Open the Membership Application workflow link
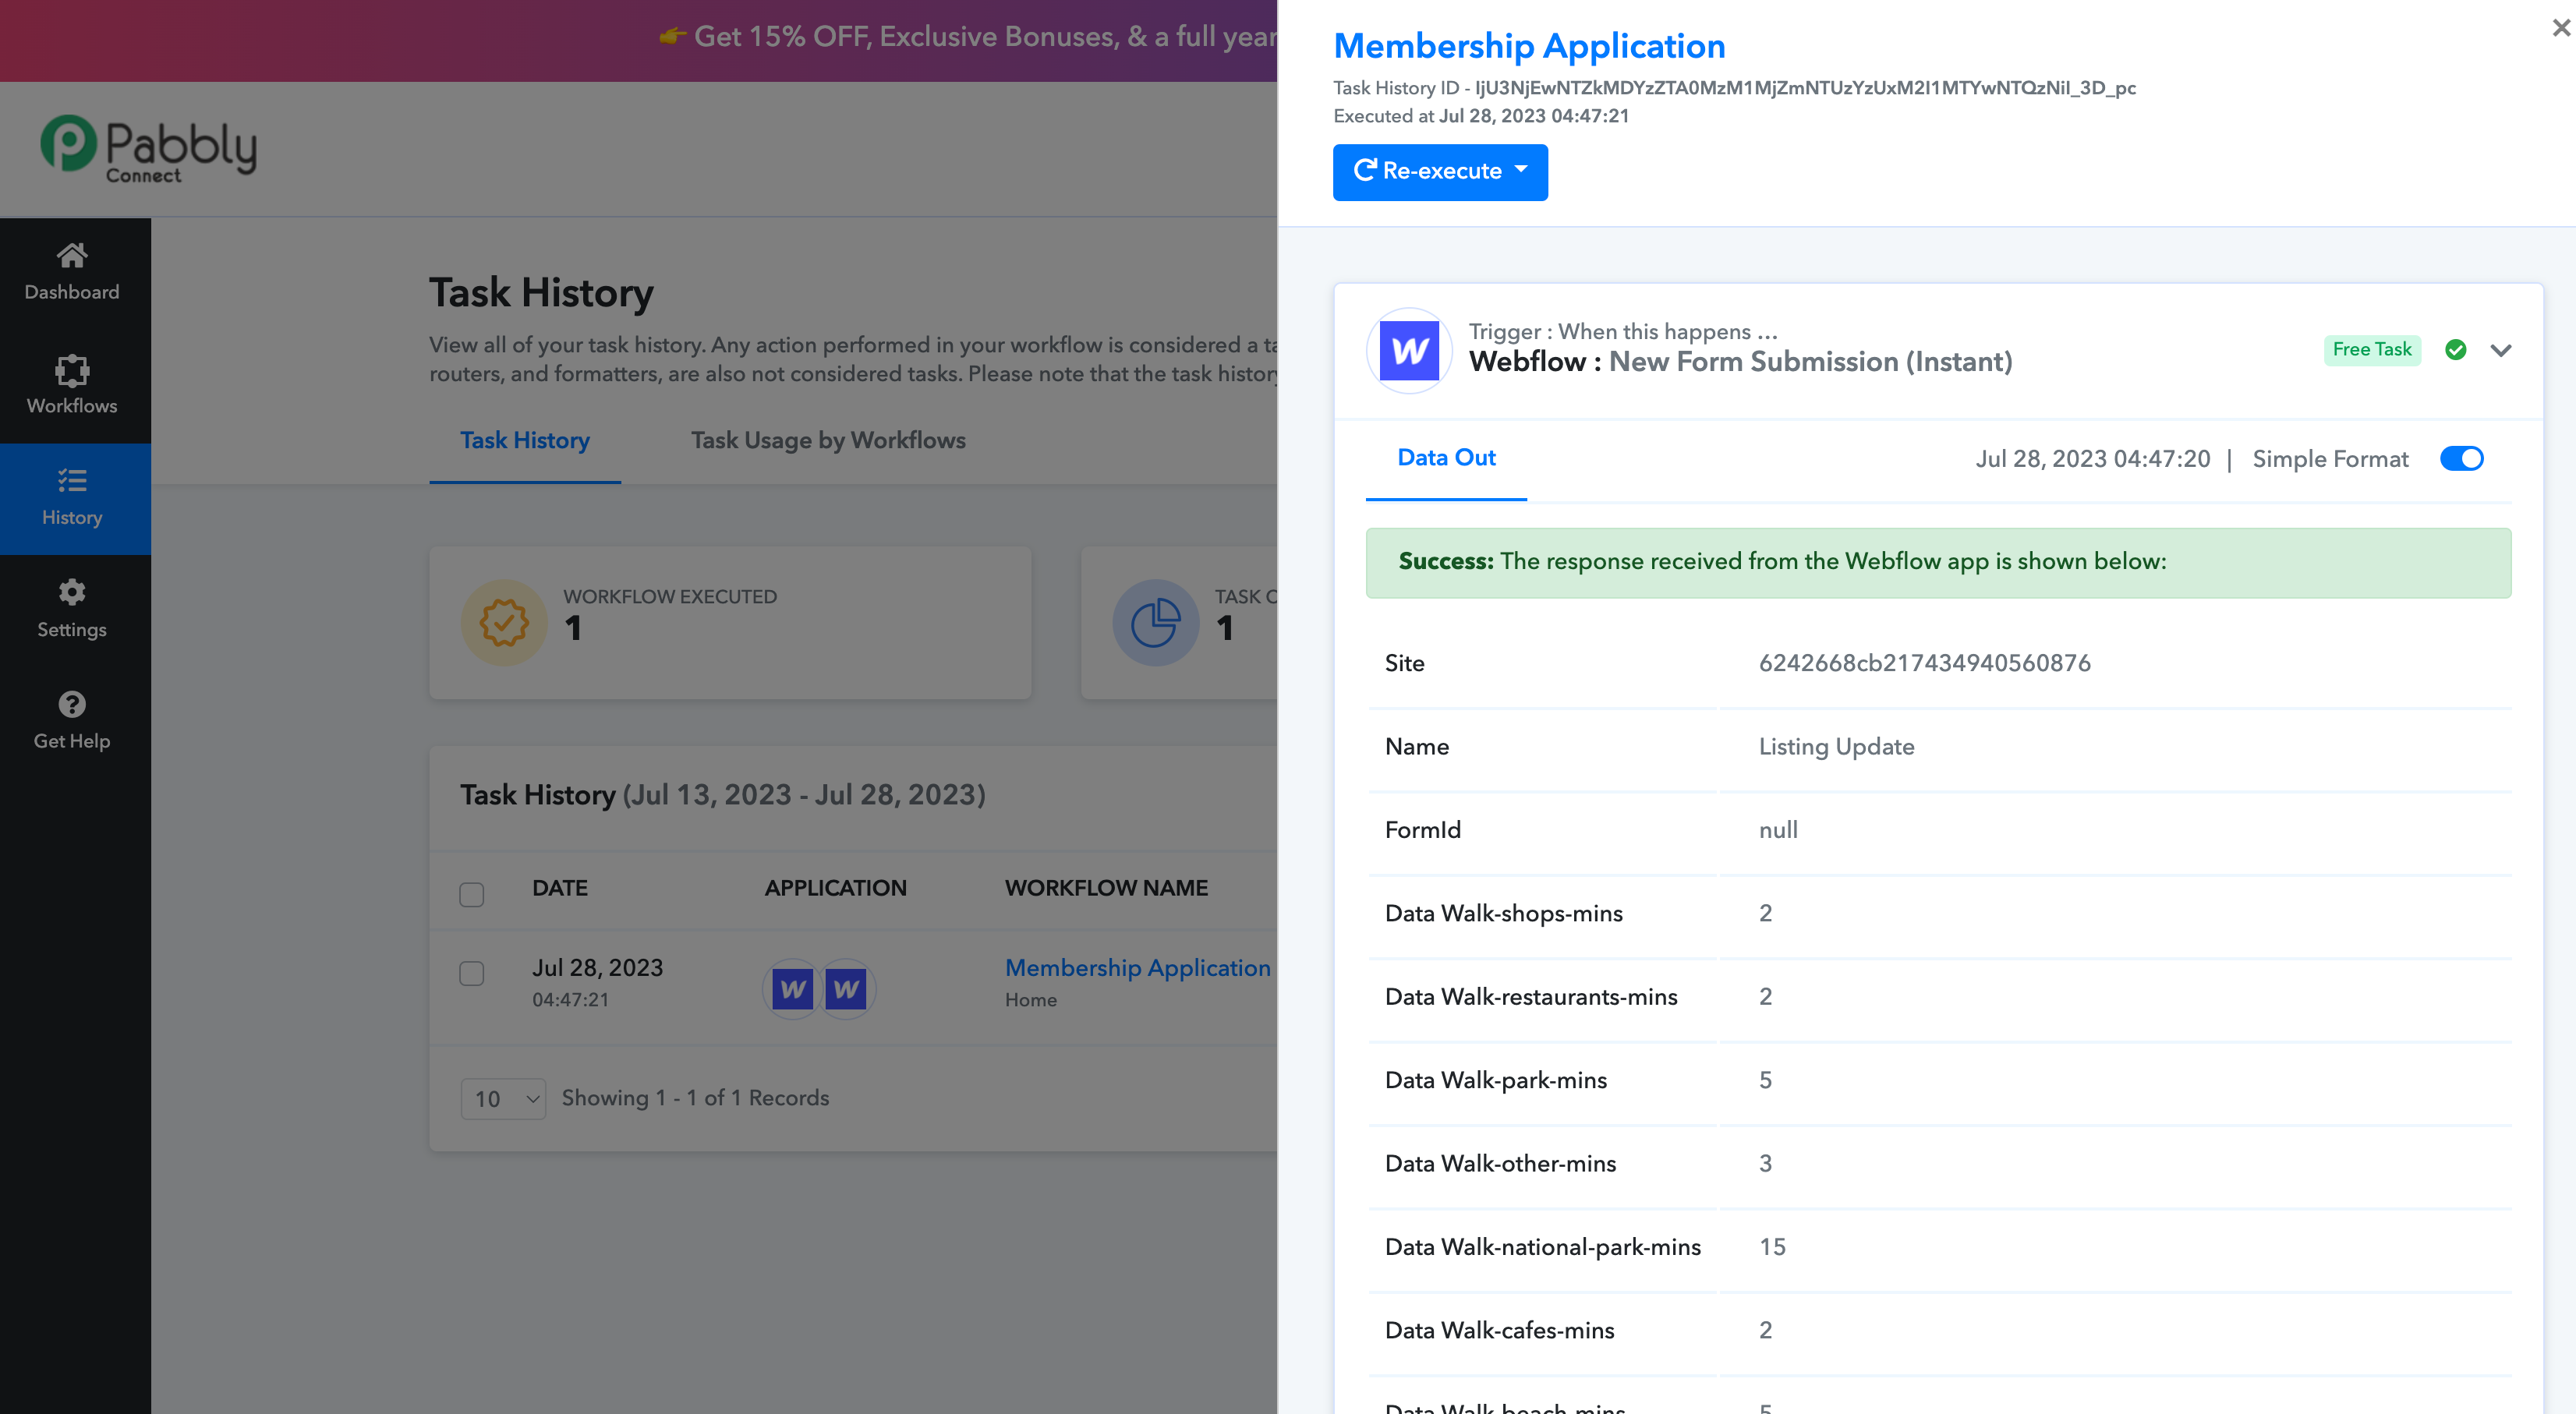 [x=1137, y=968]
